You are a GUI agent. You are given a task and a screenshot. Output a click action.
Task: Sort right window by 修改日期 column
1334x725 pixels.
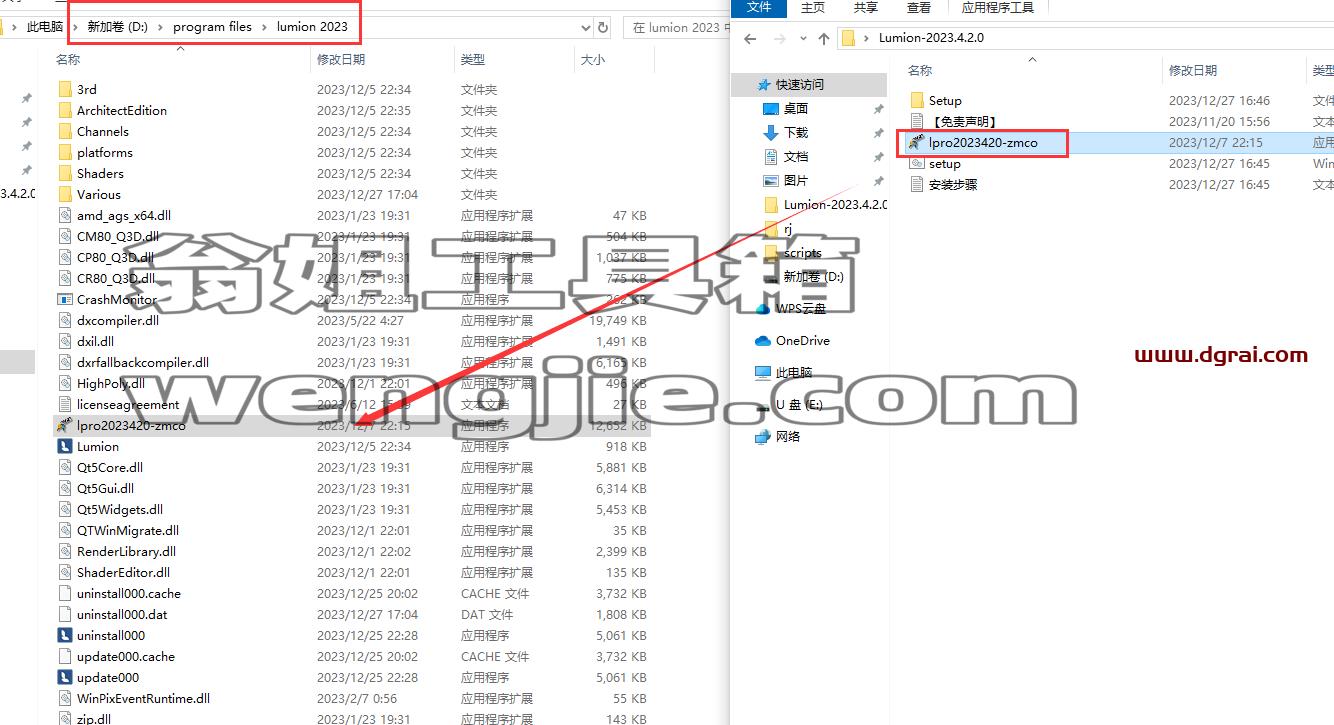1193,70
